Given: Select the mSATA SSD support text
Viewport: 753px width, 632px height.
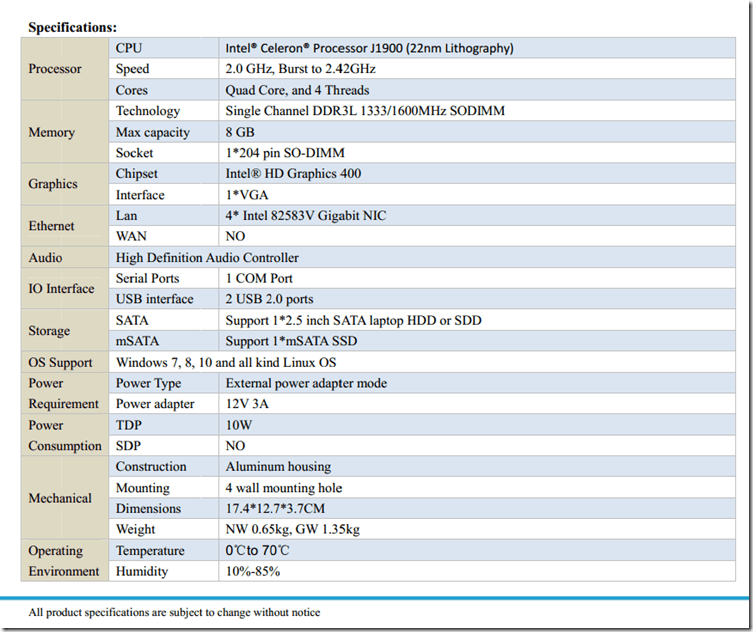Looking at the screenshot, I should point(291,341).
